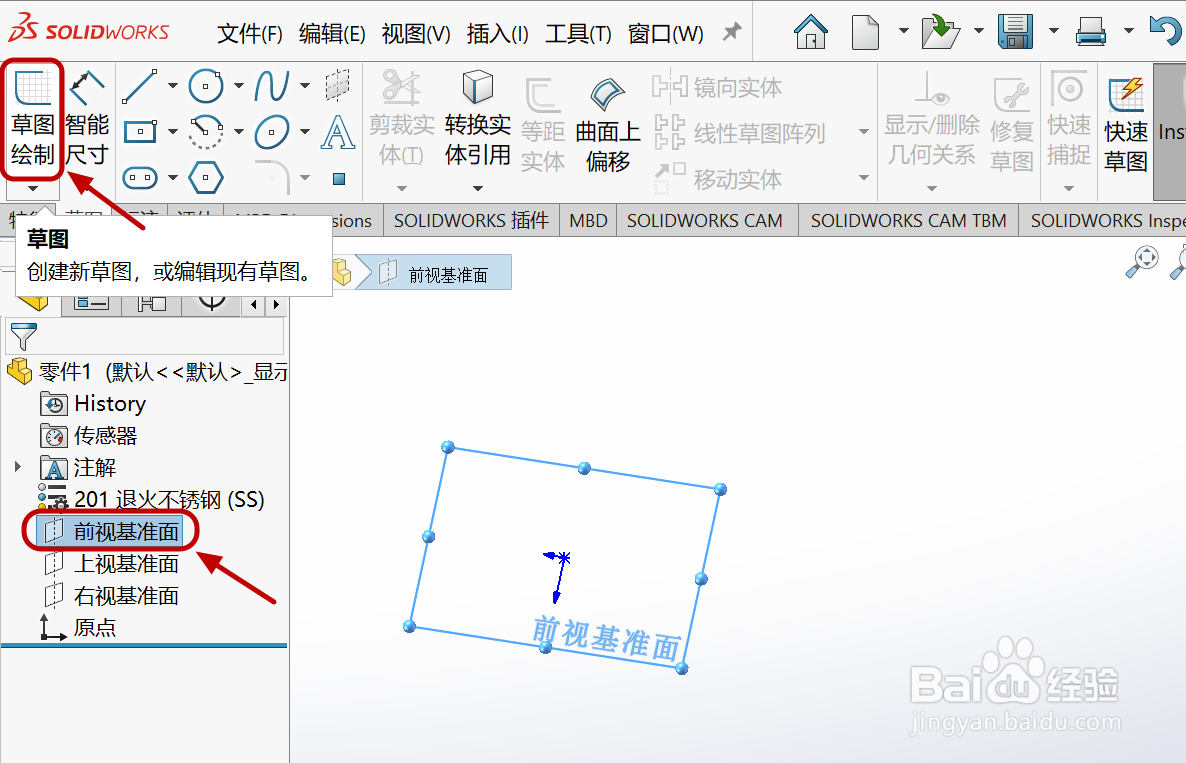This screenshot has width=1186, height=763.
Task: Select 传感器 (Sensors) in feature tree
Action: [88, 436]
